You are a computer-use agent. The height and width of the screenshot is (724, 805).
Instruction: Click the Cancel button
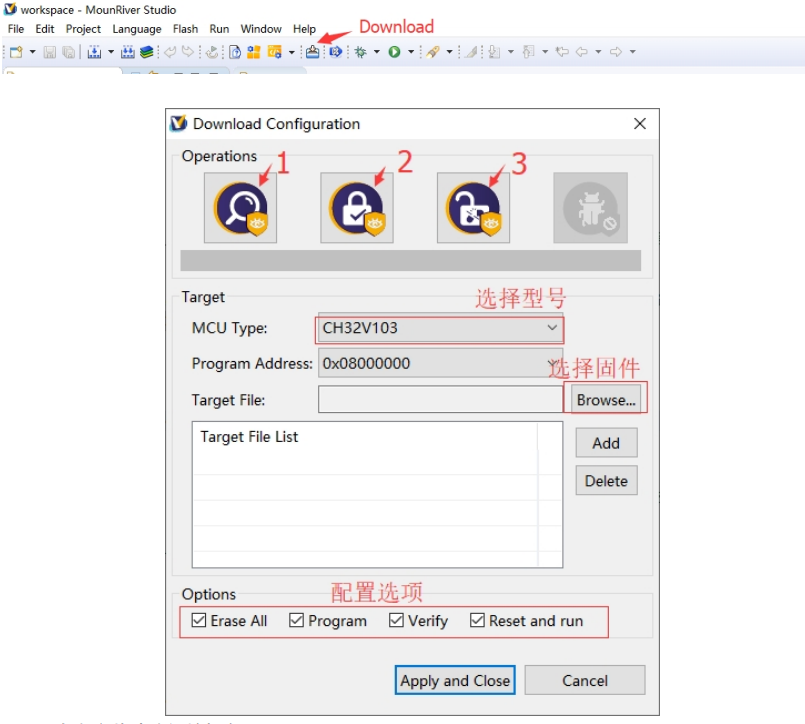(x=585, y=680)
